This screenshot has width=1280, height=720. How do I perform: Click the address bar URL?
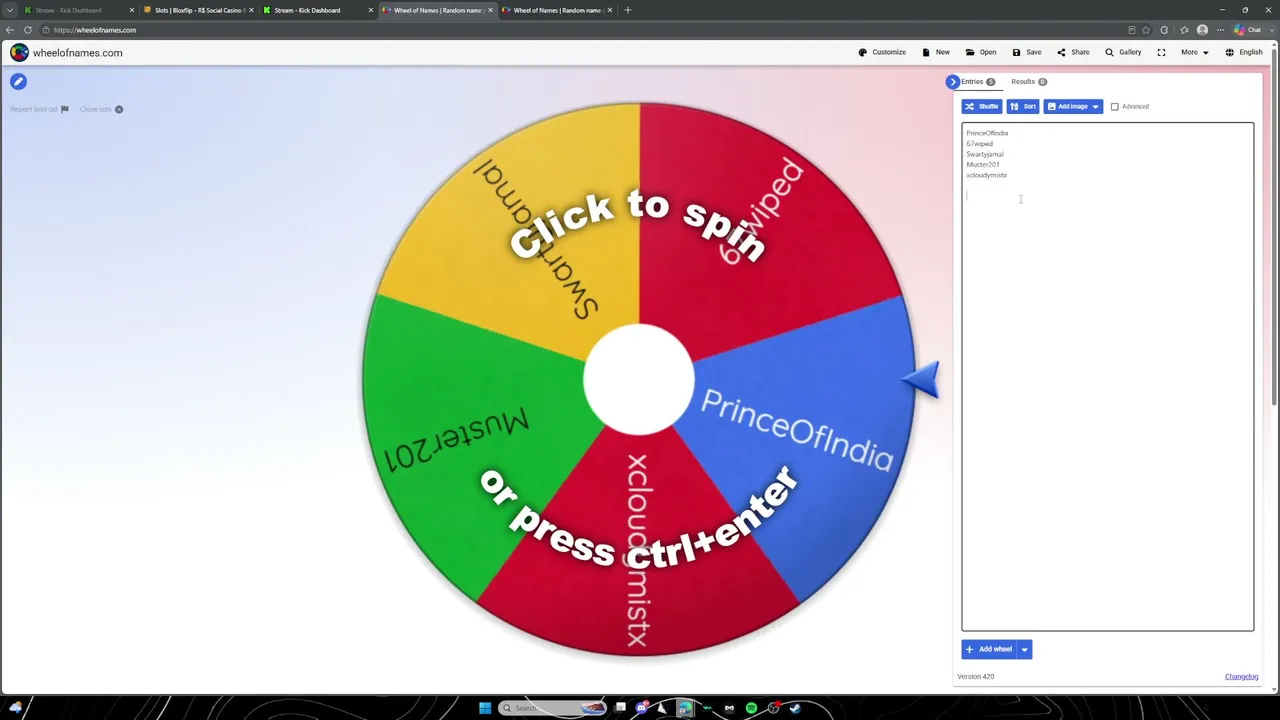(x=95, y=30)
